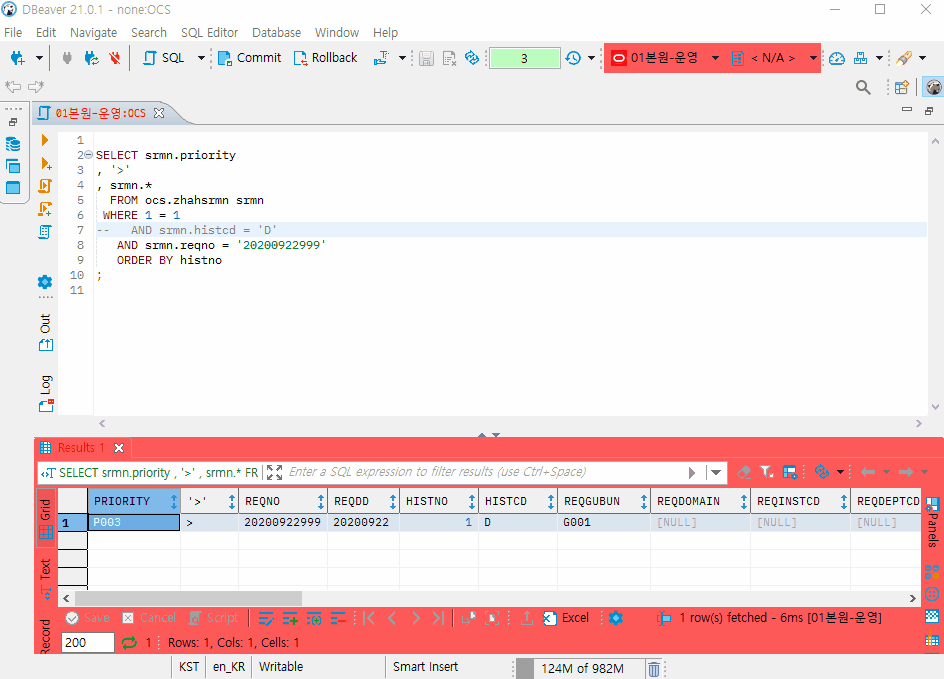
Task: Click the new connection plug icon
Action: tap(18, 58)
